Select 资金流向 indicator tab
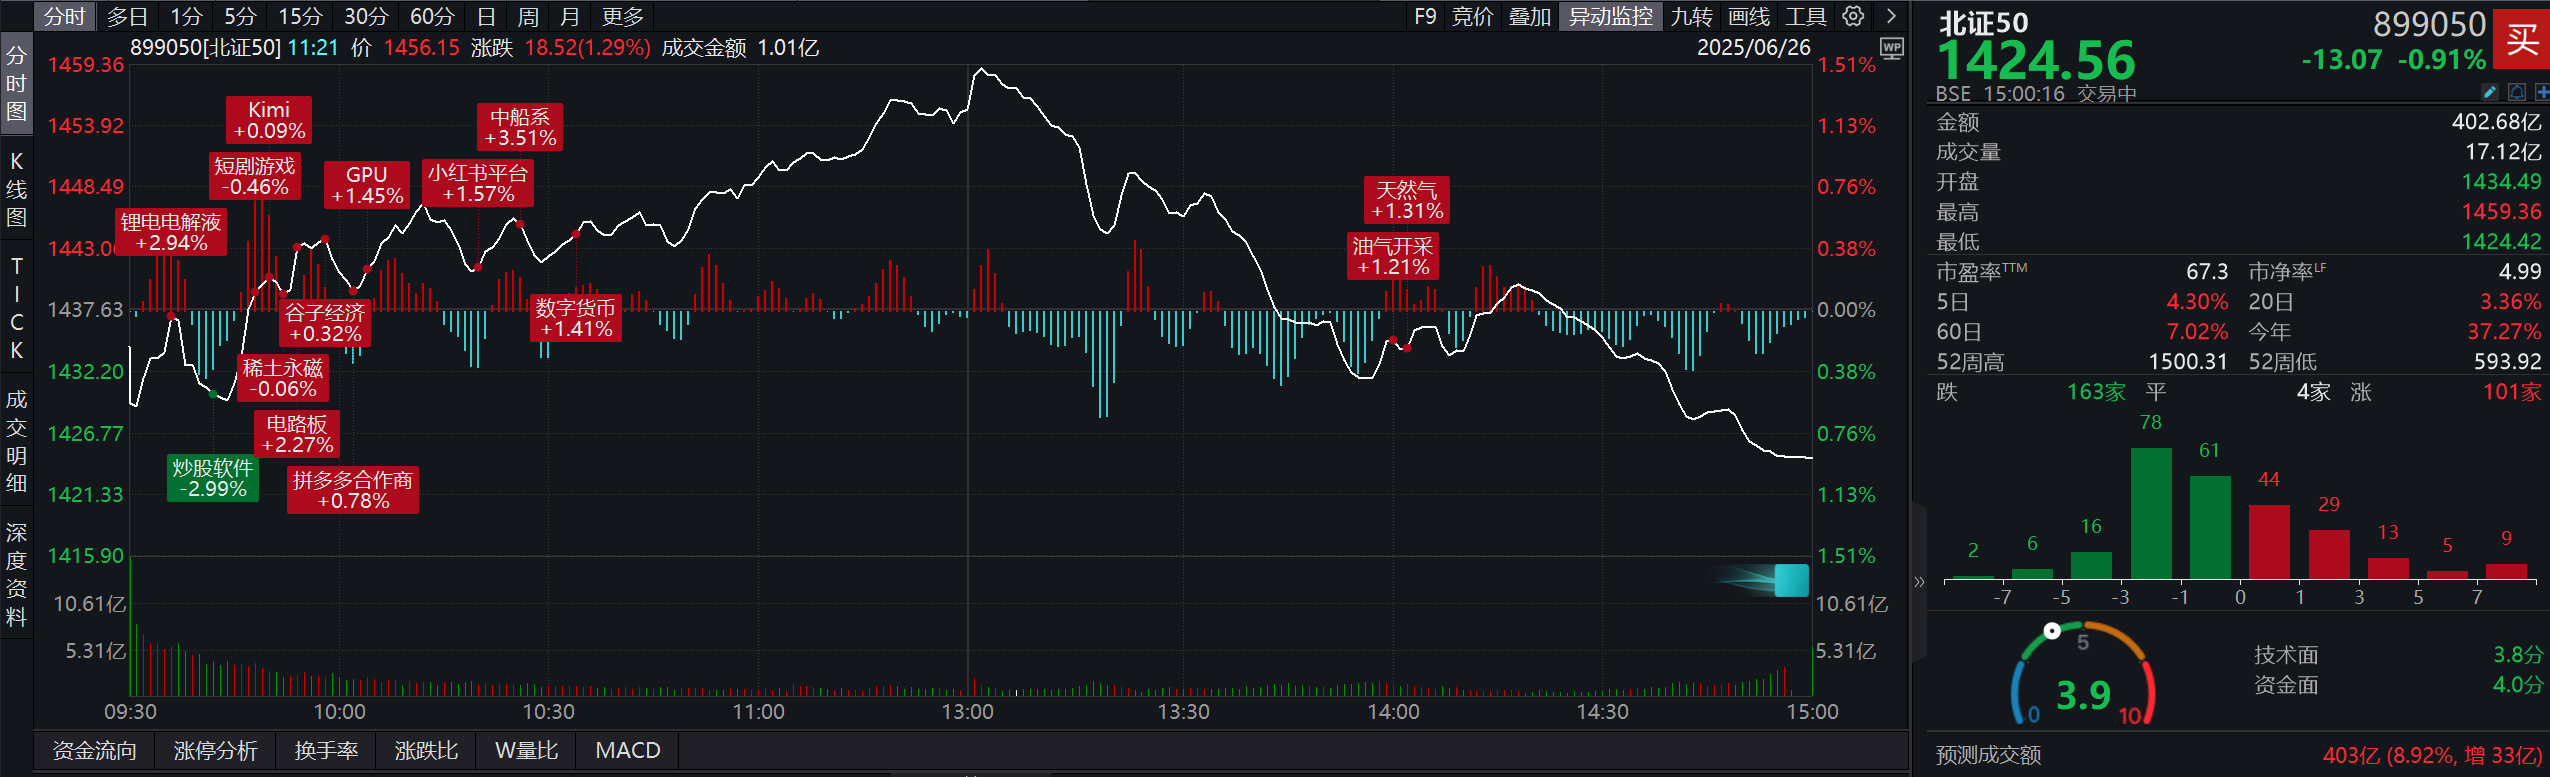 pos(95,750)
